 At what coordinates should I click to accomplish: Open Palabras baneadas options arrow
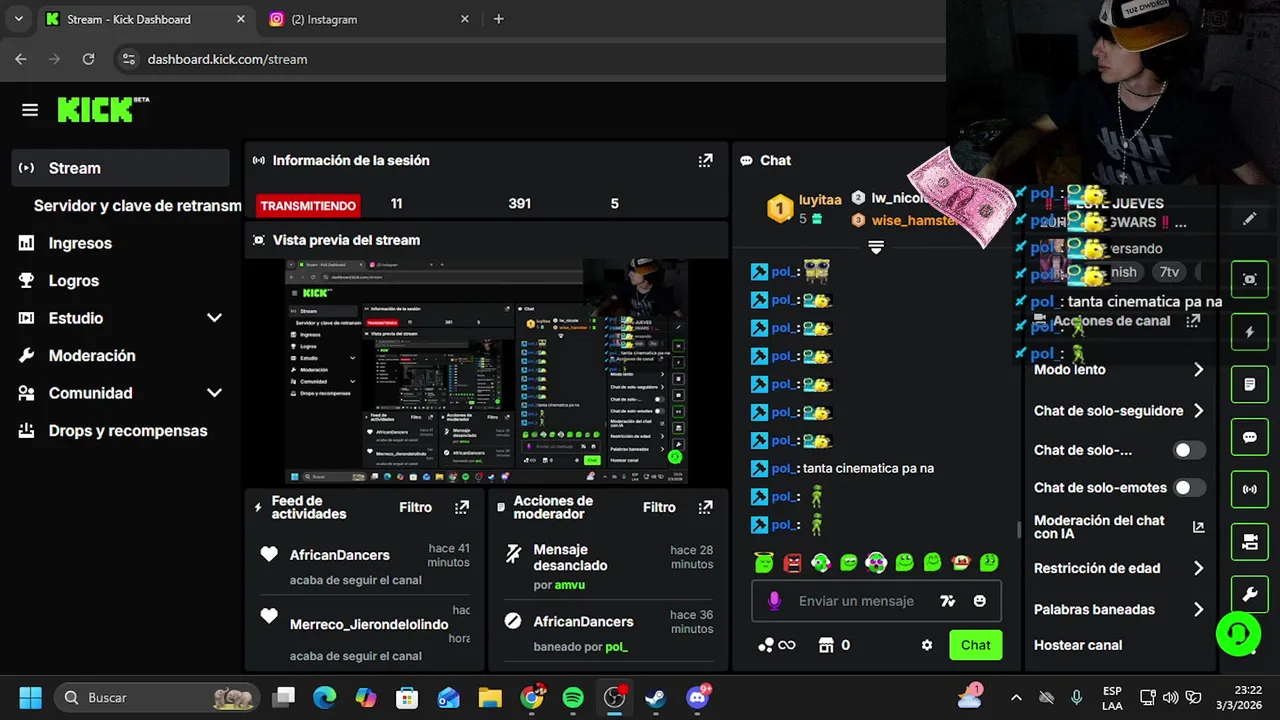tap(1198, 609)
